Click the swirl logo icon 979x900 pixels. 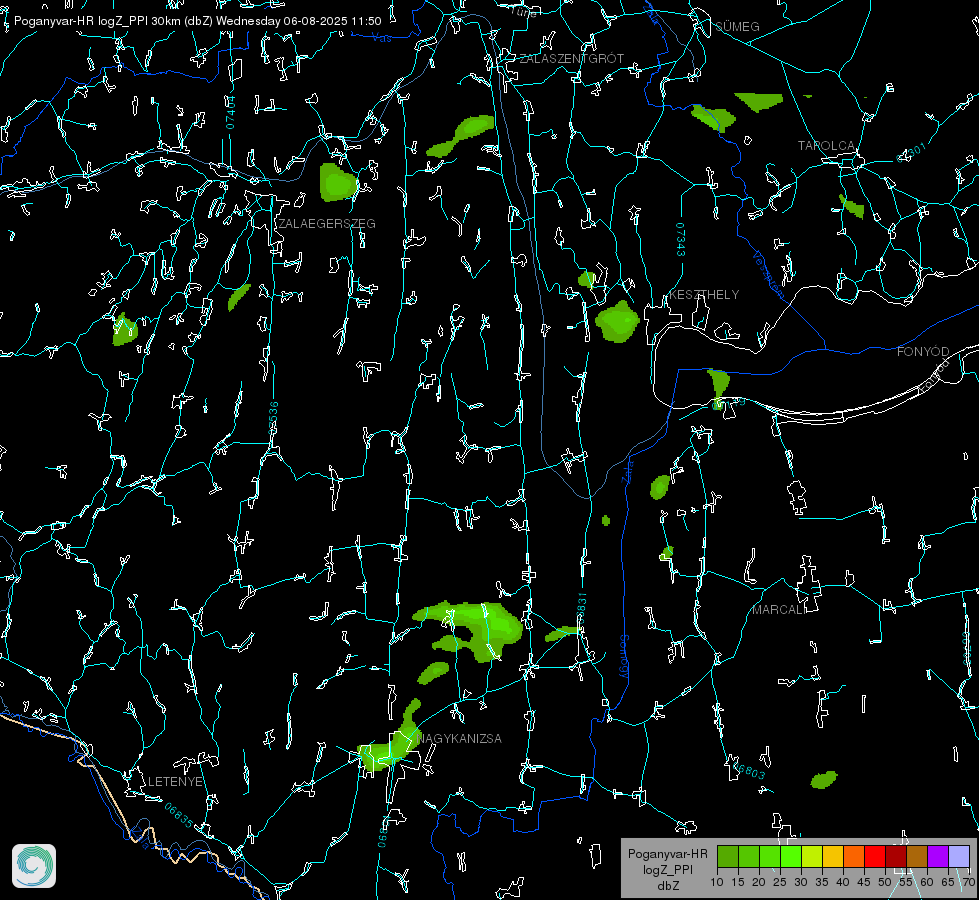click(x=34, y=866)
